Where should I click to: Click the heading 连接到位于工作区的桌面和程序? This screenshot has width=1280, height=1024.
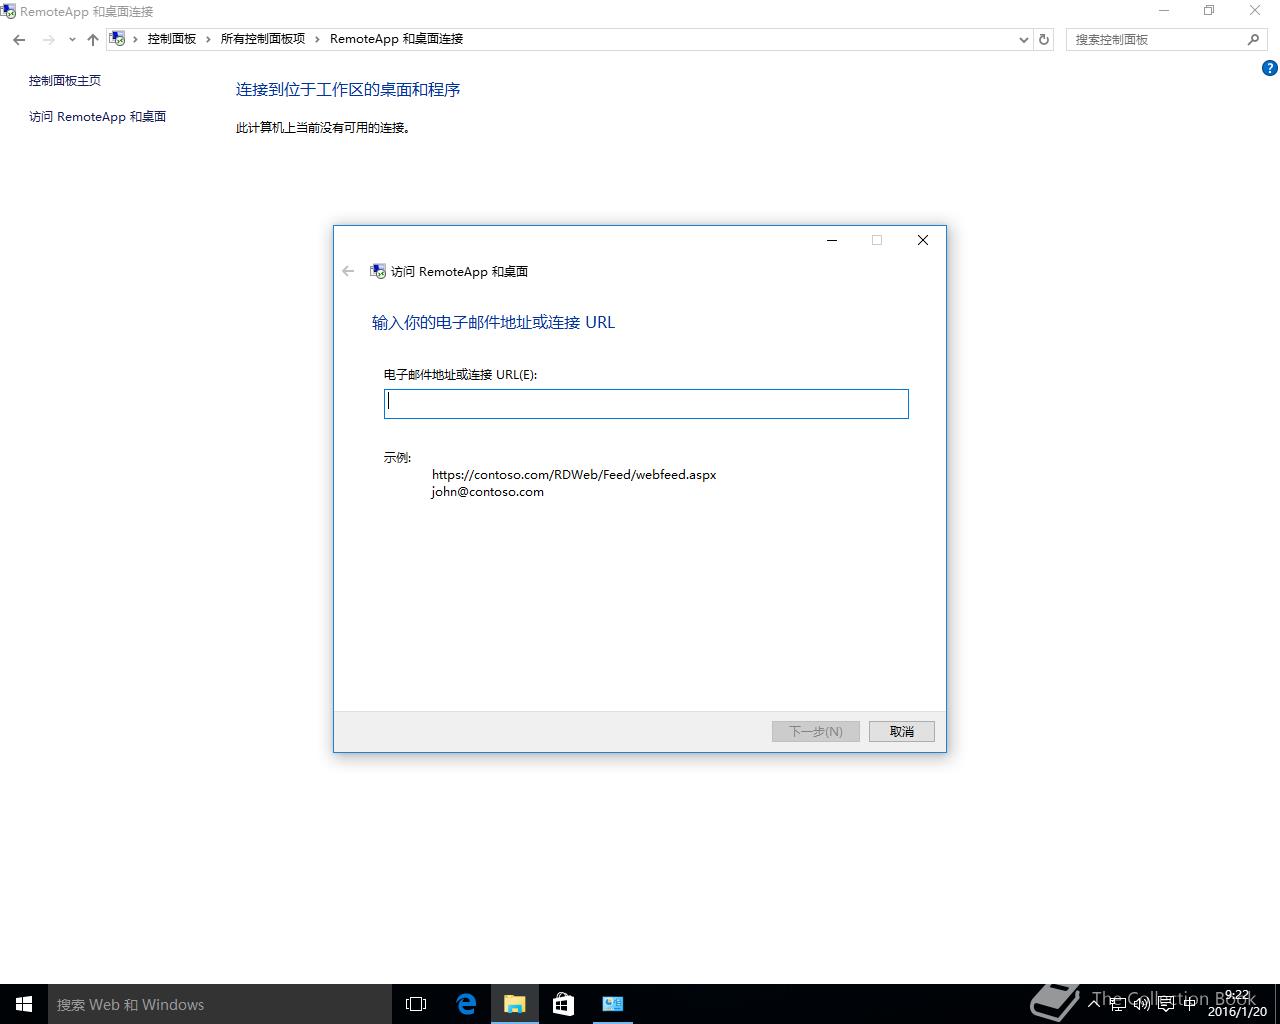(x=348, y=89)
